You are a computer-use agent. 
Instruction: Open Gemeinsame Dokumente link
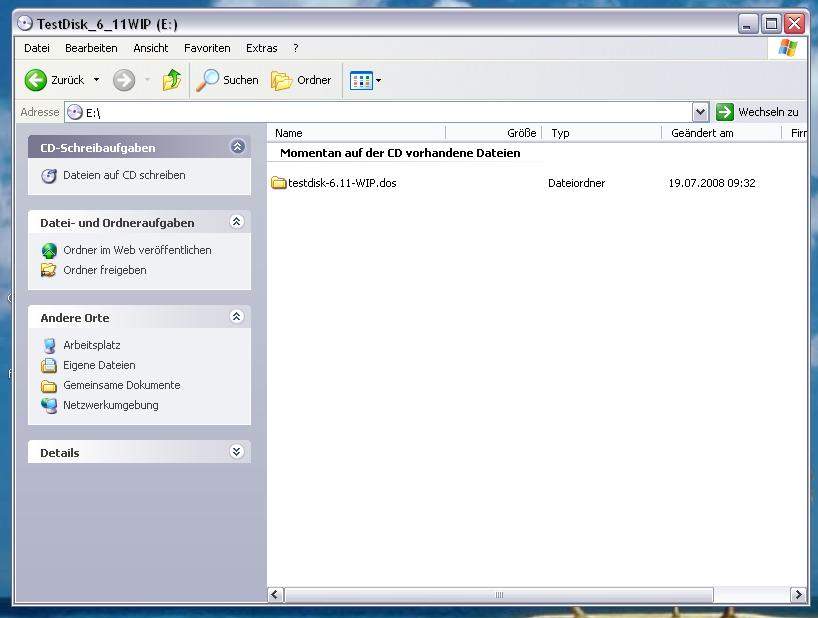[x=122, y=385]
